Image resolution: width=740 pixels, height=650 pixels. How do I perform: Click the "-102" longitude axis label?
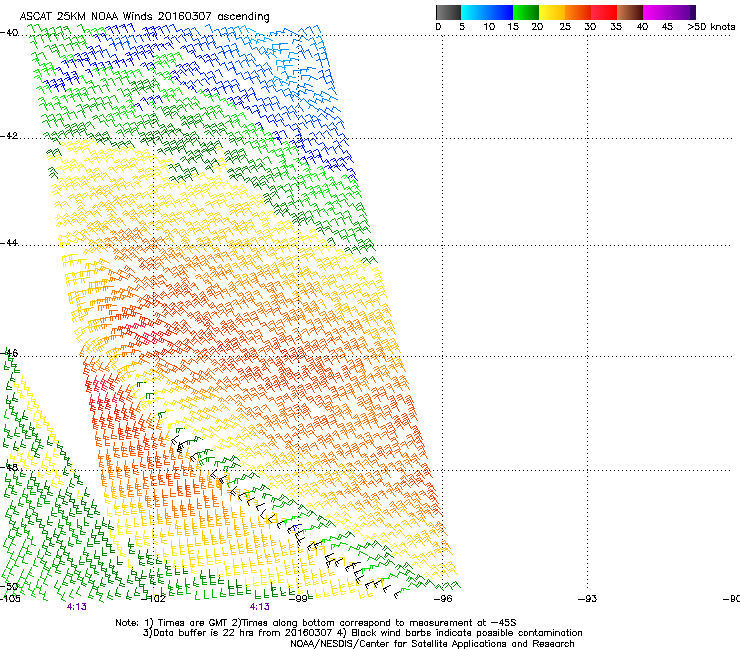point(154,599)
